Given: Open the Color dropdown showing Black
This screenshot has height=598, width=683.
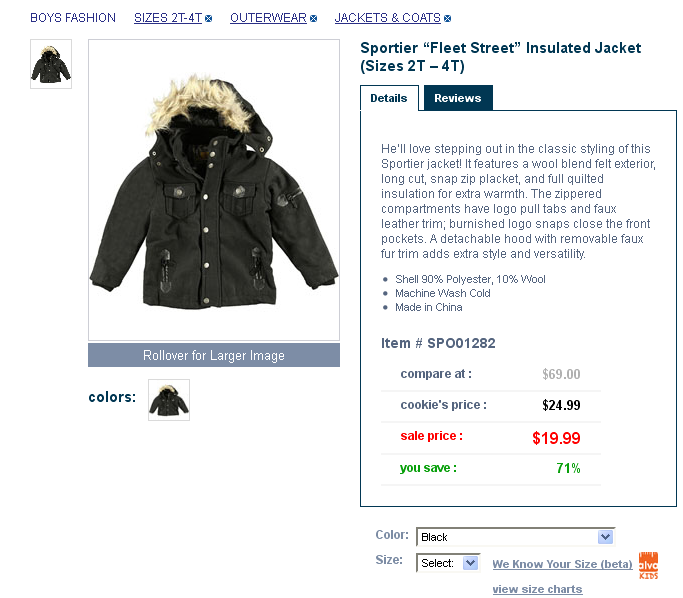Looking at the screenshot, I should pos(515,537).
